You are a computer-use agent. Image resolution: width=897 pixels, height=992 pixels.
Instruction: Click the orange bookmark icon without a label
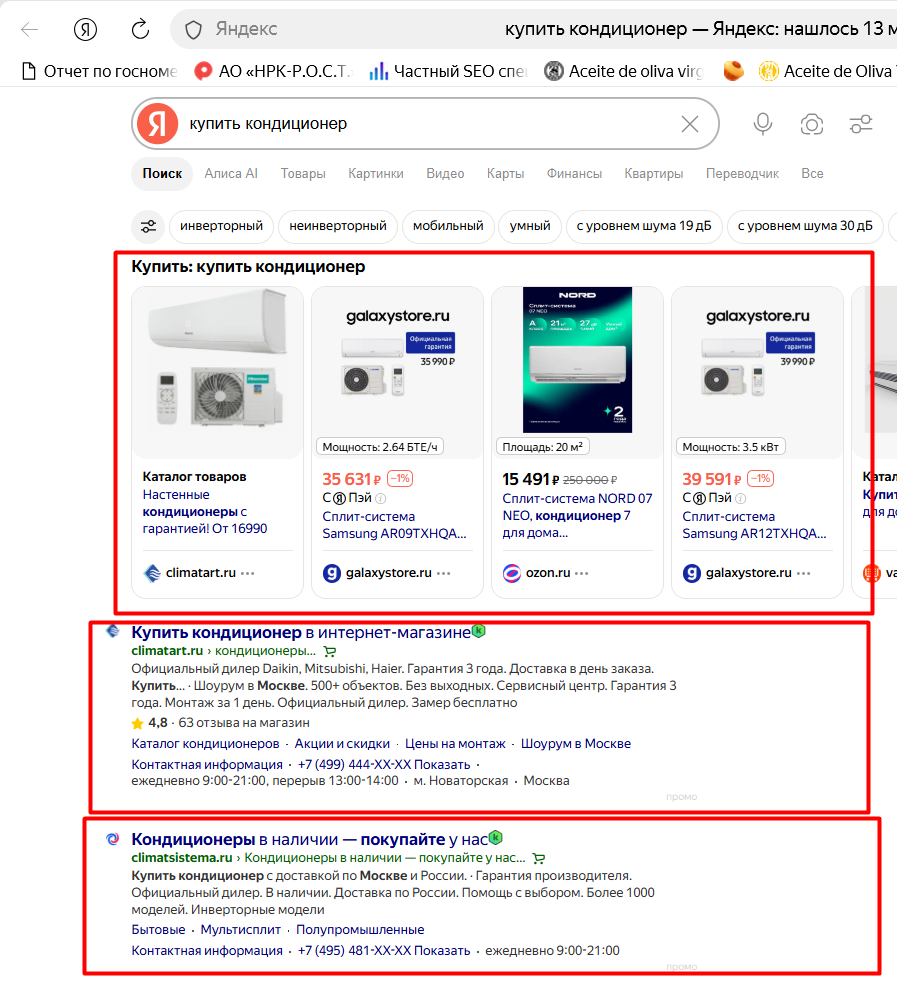733,71
